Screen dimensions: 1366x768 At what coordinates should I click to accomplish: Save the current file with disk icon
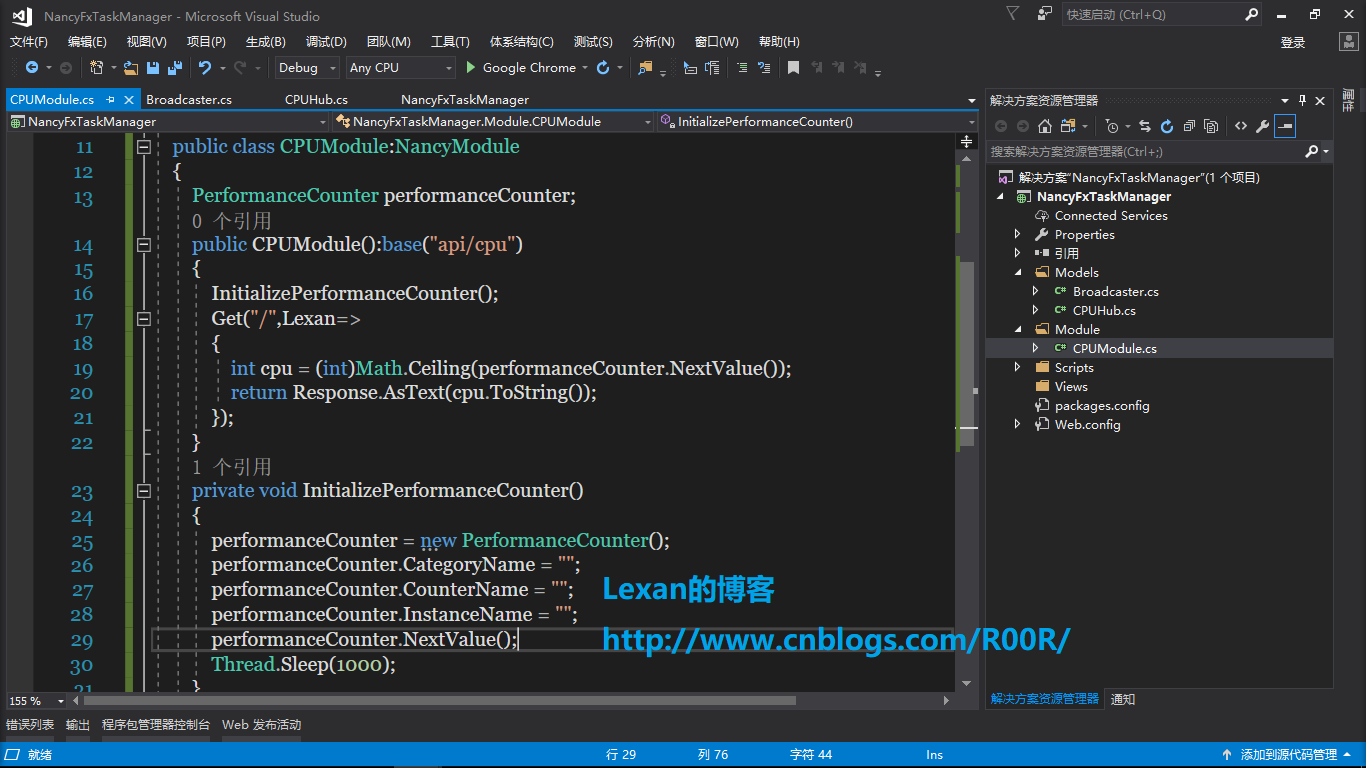click(153, 68)
